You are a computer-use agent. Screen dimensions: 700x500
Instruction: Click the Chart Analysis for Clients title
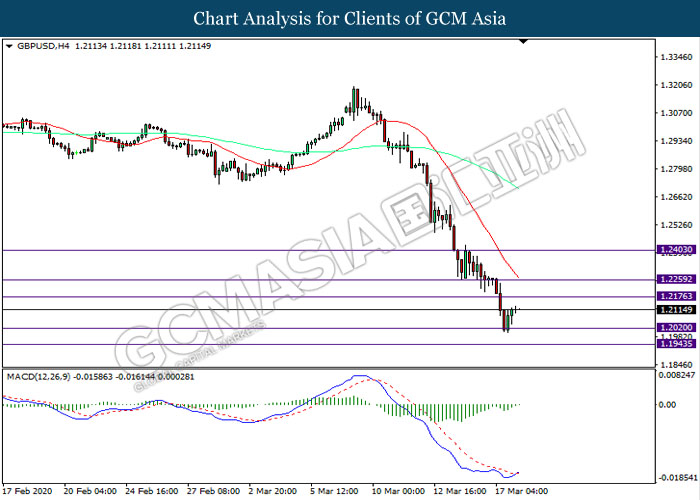point(350,19)
